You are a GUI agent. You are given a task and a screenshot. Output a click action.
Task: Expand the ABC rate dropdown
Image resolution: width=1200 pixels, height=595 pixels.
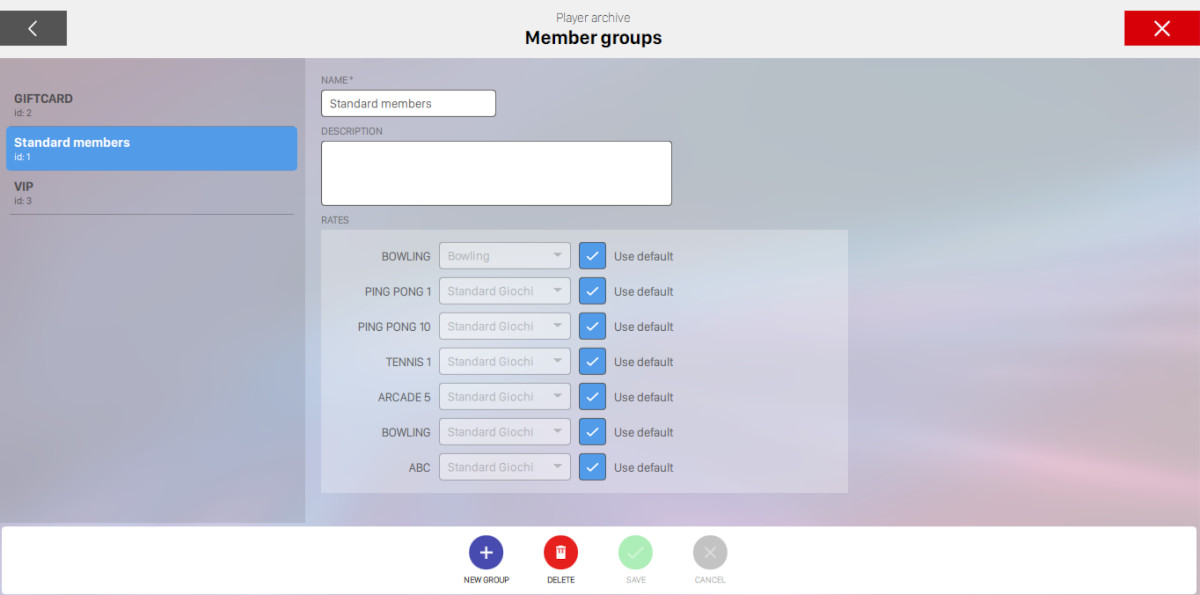504,467
